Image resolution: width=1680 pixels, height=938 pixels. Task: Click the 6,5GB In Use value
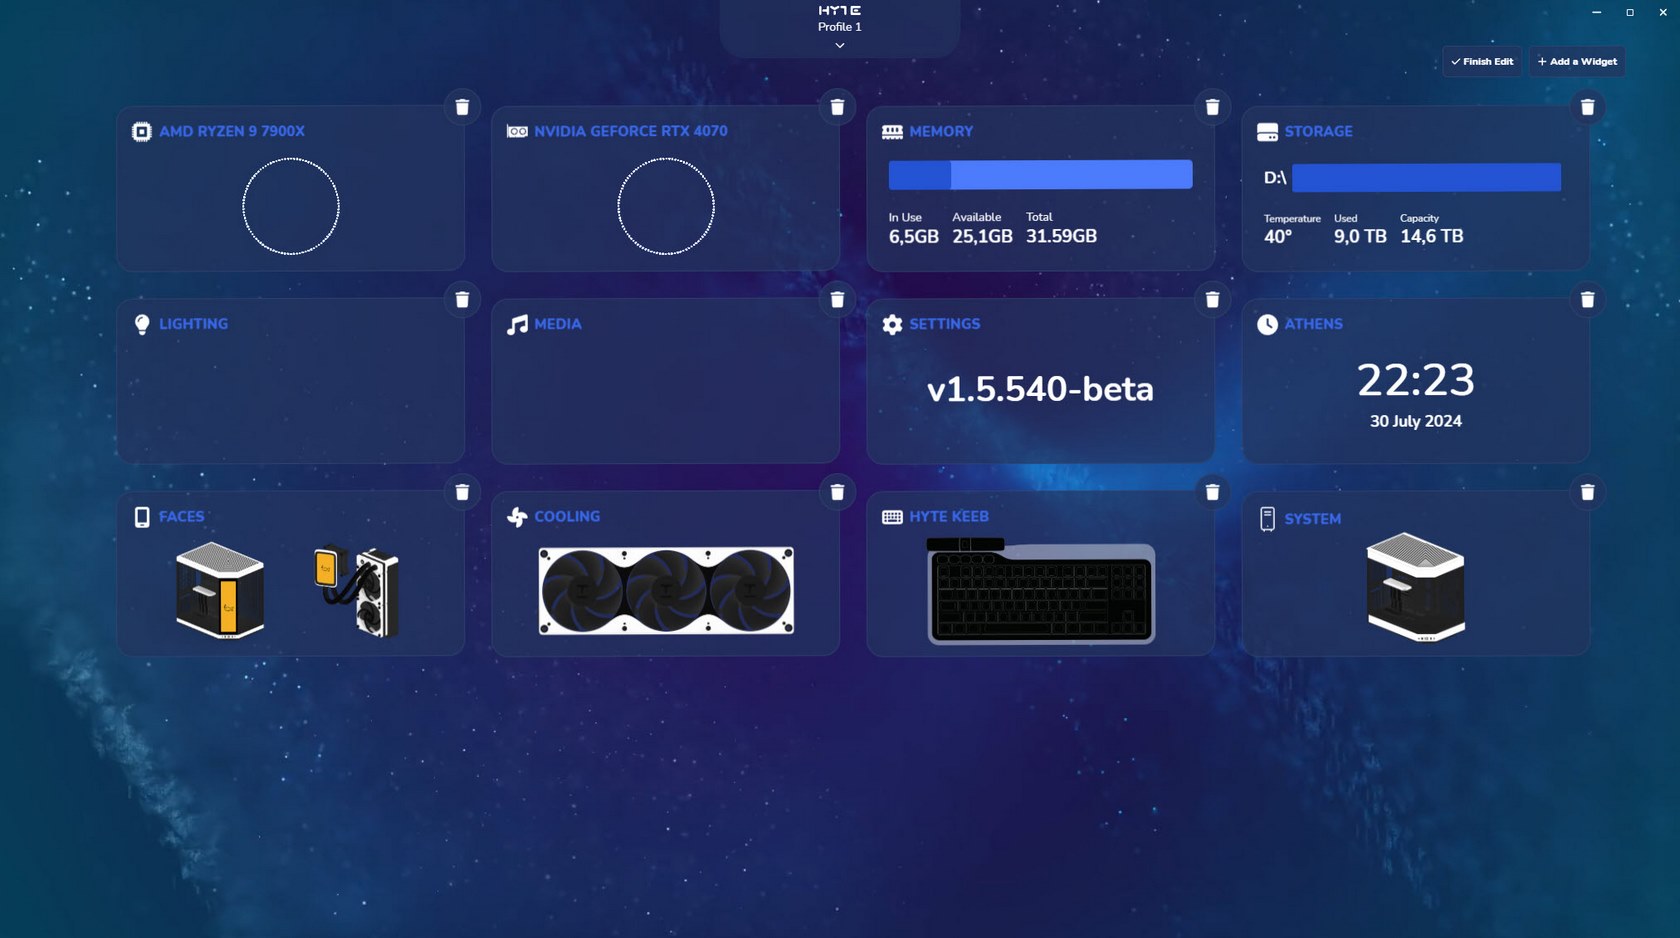tap(914, 236)
